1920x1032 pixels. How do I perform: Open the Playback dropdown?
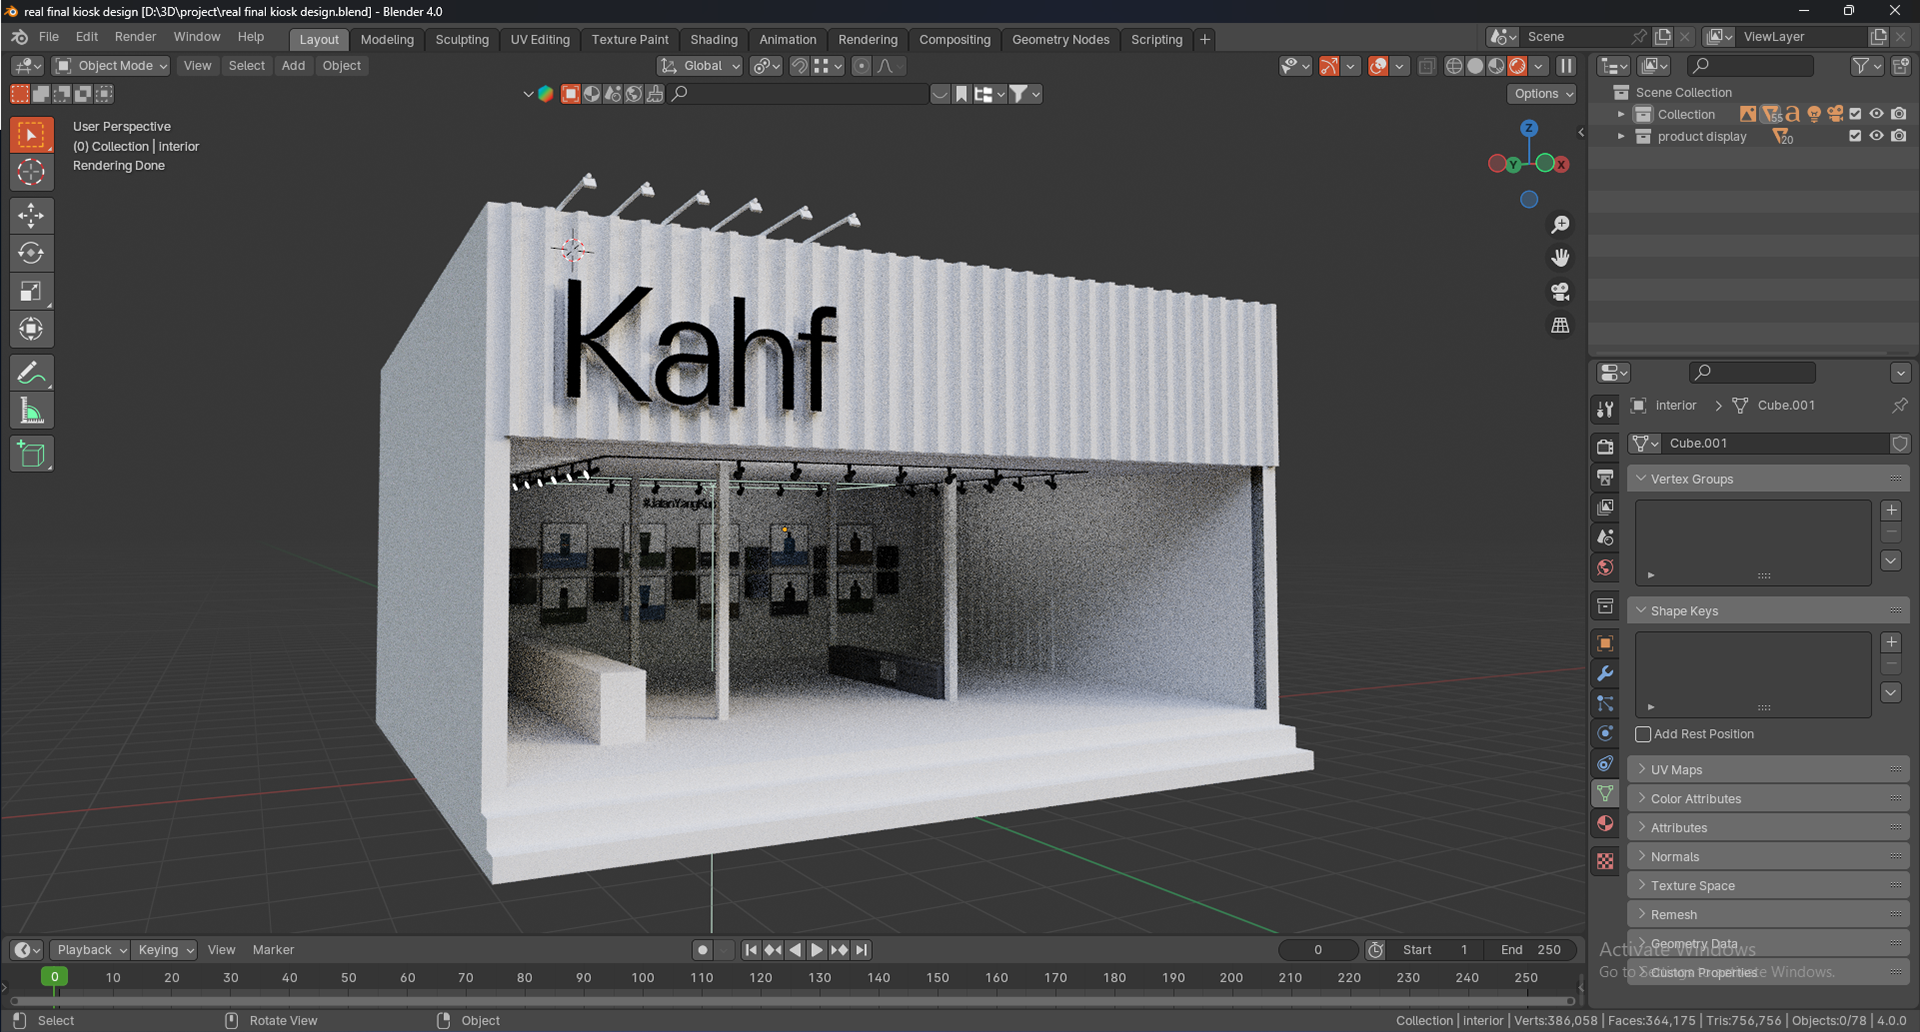click(90, 950)
